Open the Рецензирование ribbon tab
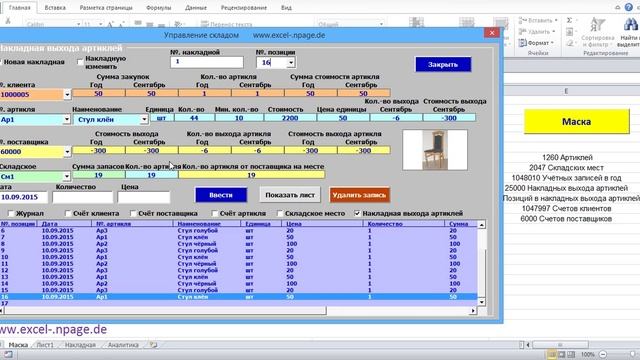 244,8
